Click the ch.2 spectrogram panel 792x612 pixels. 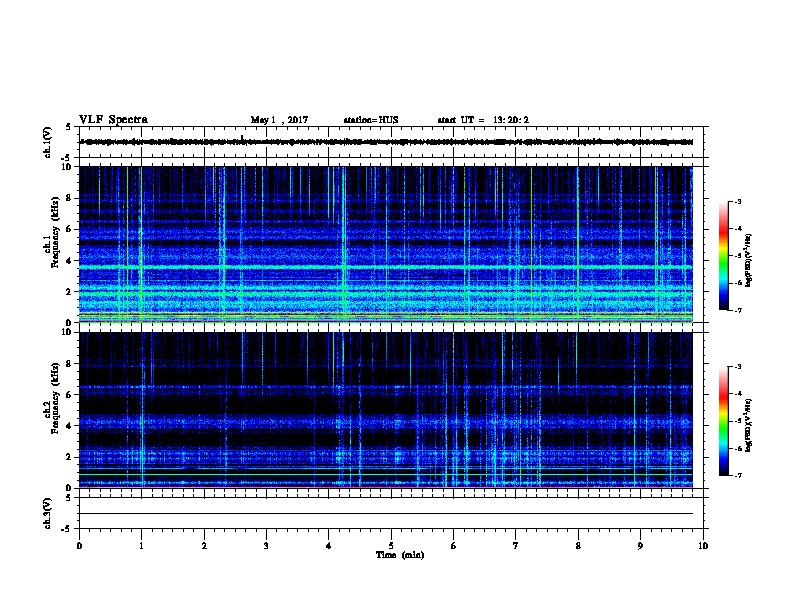[x=386, y=410]
